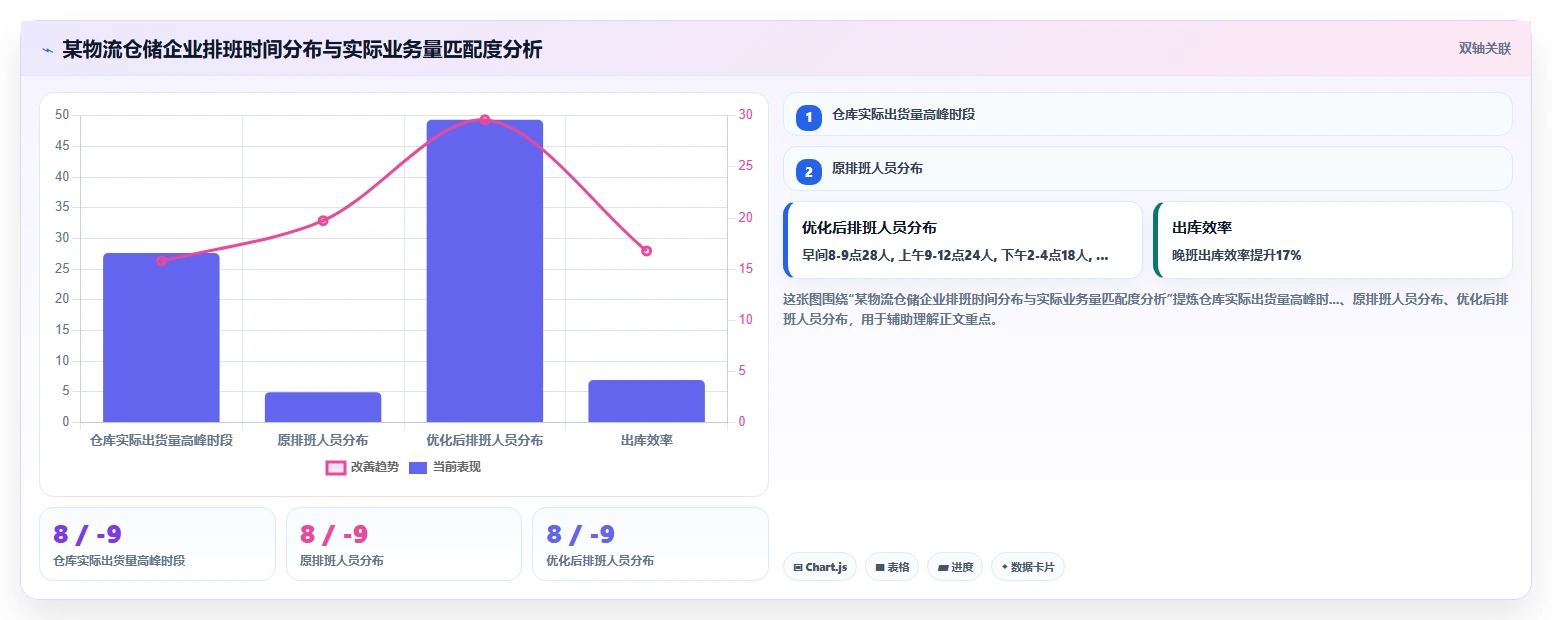
Task: Click x-axis label 原排班人员分布
Action: 323,440
